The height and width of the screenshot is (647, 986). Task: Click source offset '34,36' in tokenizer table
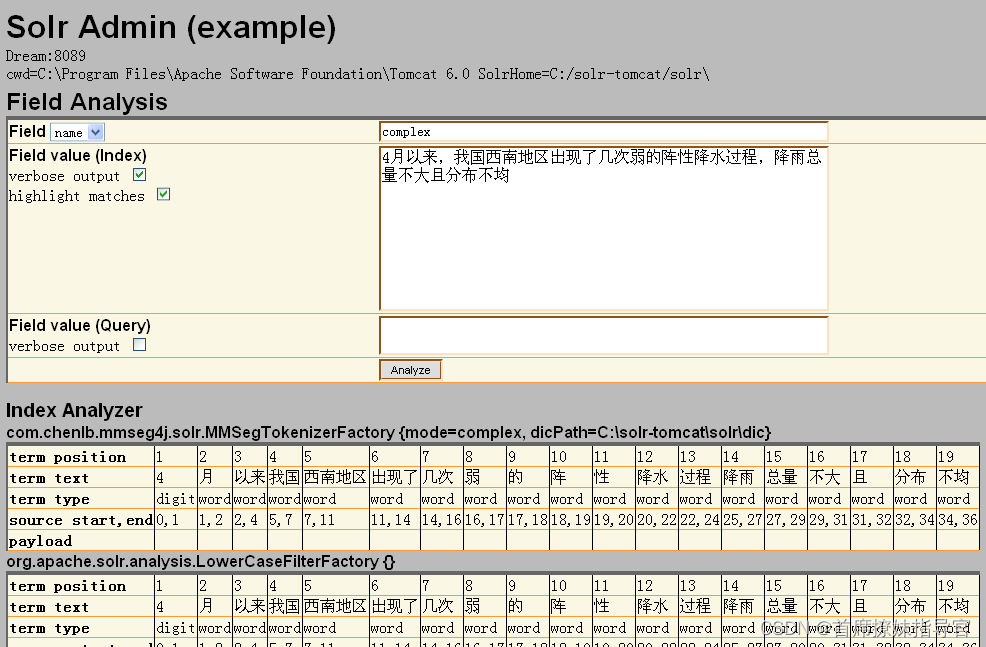pos(958,520)
